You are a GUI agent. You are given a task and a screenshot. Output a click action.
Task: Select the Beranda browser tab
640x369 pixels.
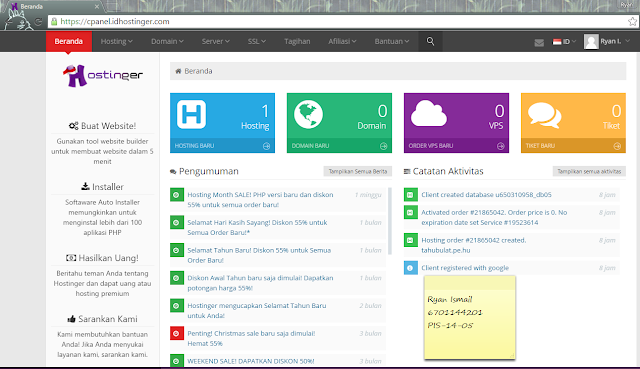55,7
